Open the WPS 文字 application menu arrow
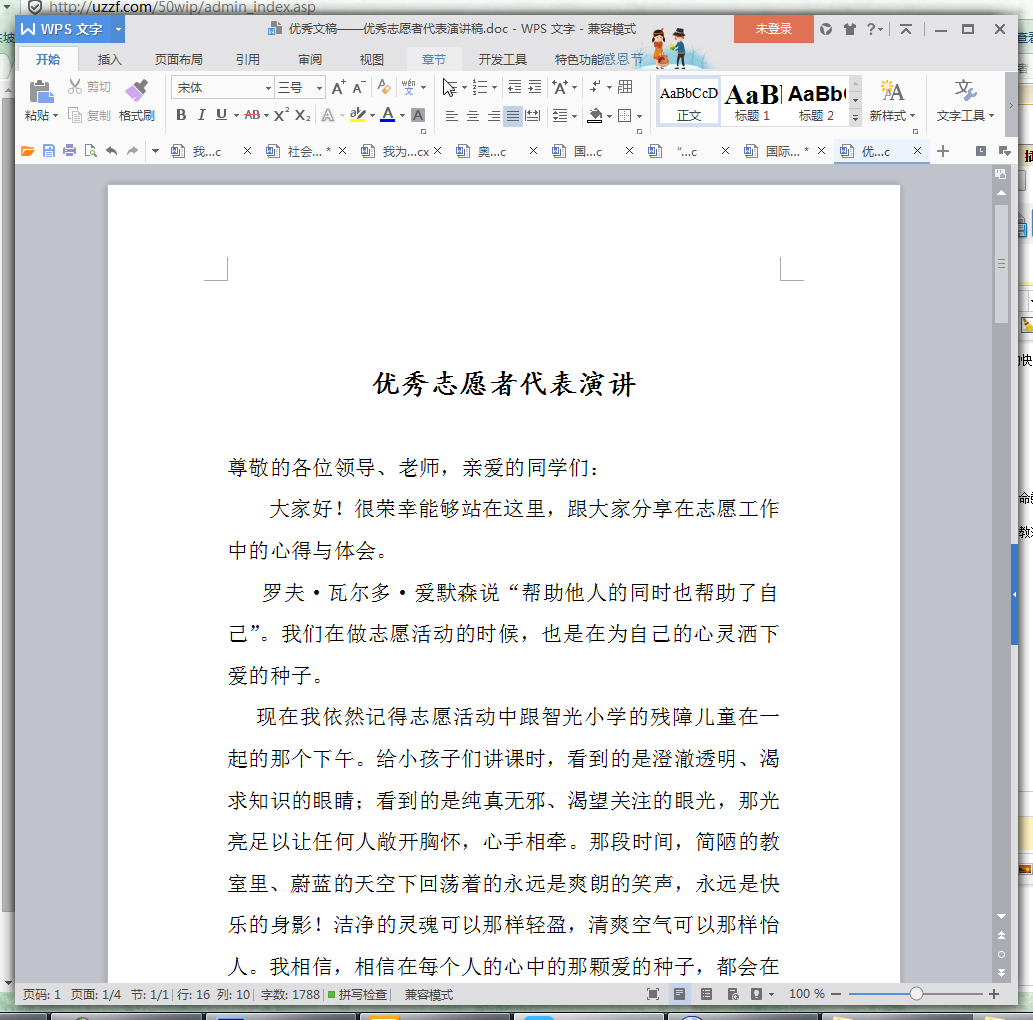The image size is (1033, 1020). tap(118, 30)
